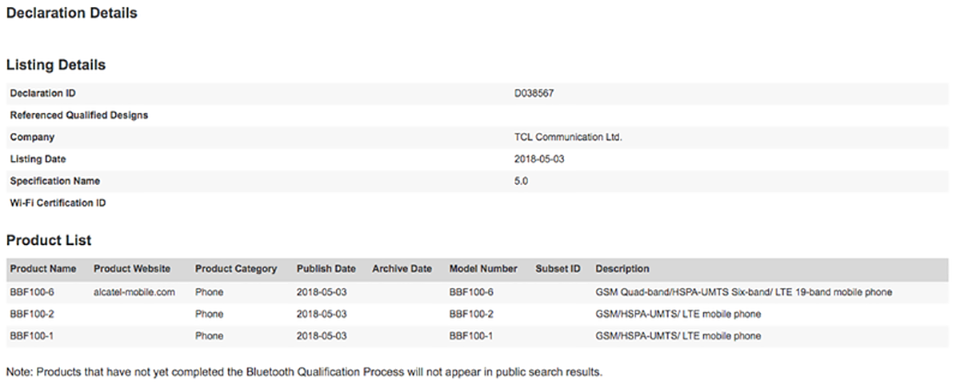Click the 'Declaration Details' heading

click(x=72, y=13)
